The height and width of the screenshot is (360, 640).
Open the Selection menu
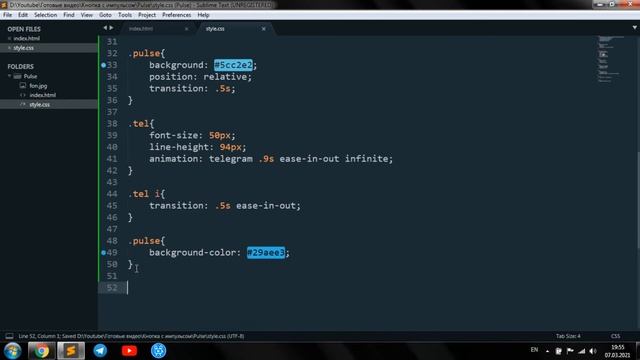click(45, 15)
